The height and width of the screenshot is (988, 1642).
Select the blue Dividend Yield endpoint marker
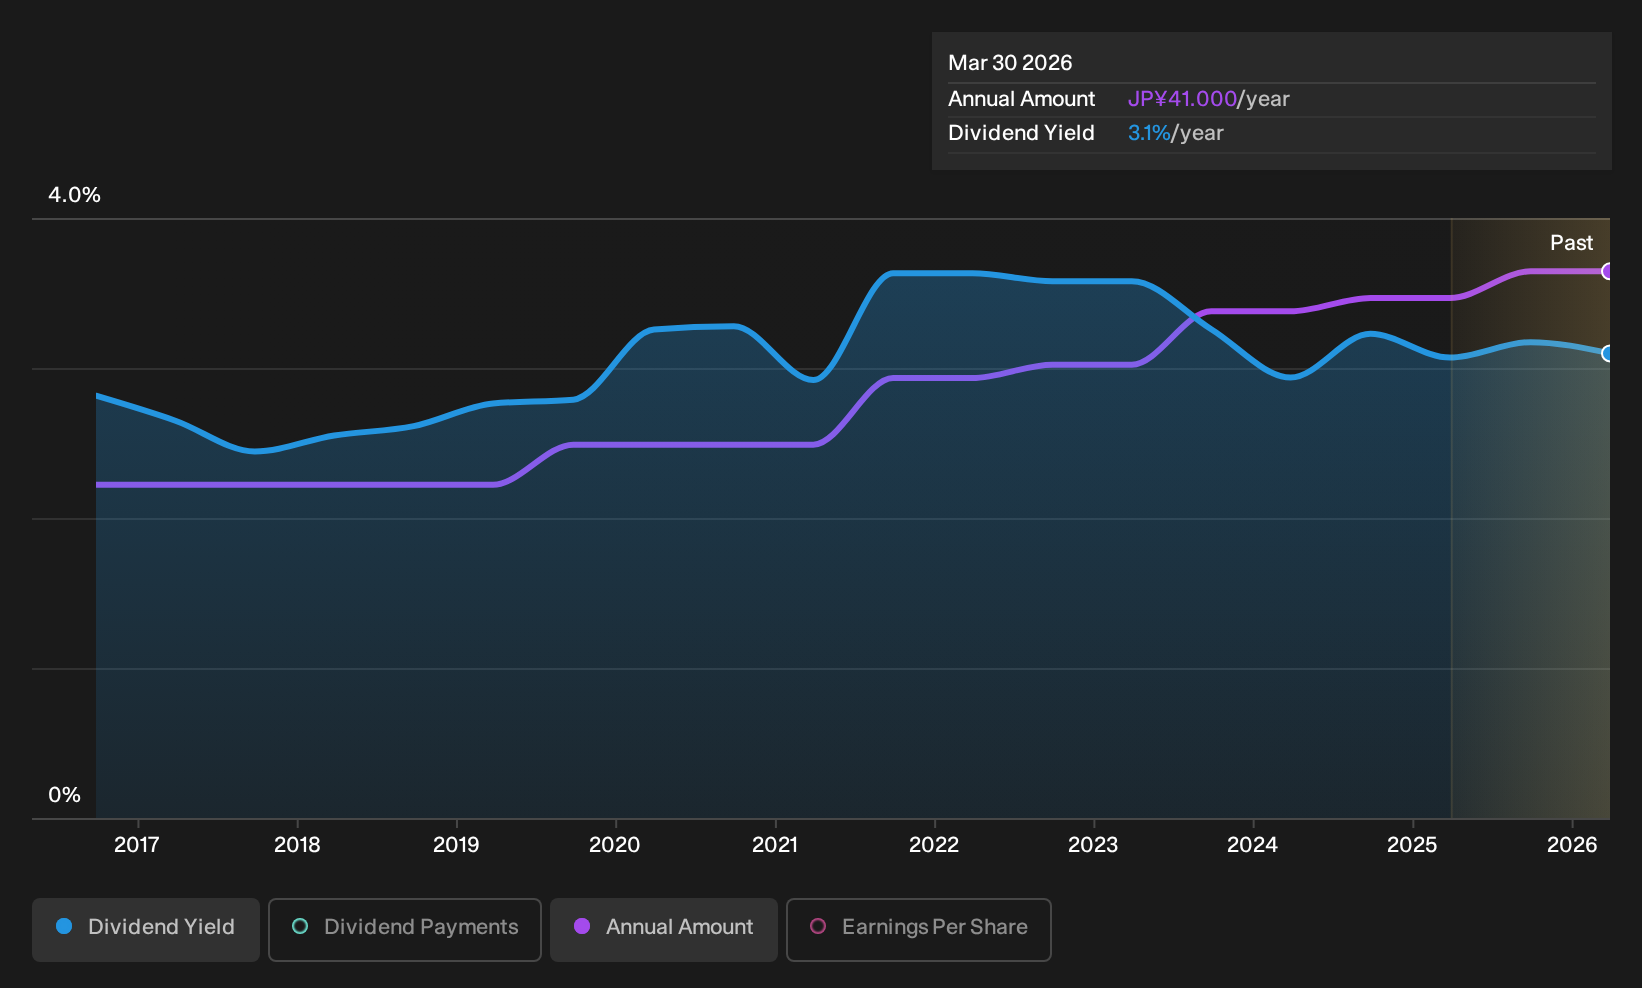[1607, 353]
